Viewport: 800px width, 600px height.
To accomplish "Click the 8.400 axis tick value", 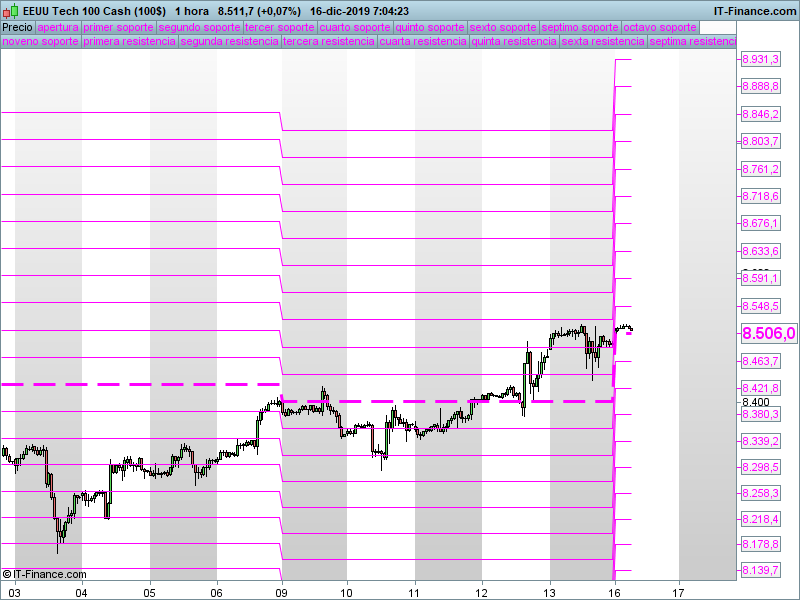I will (756, 402).
